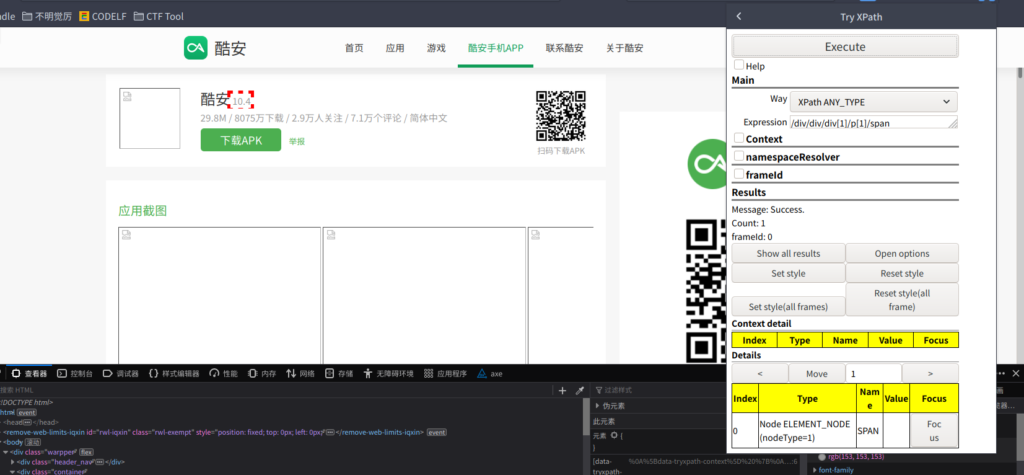Collapse the div class="container" node

(12, 471)
